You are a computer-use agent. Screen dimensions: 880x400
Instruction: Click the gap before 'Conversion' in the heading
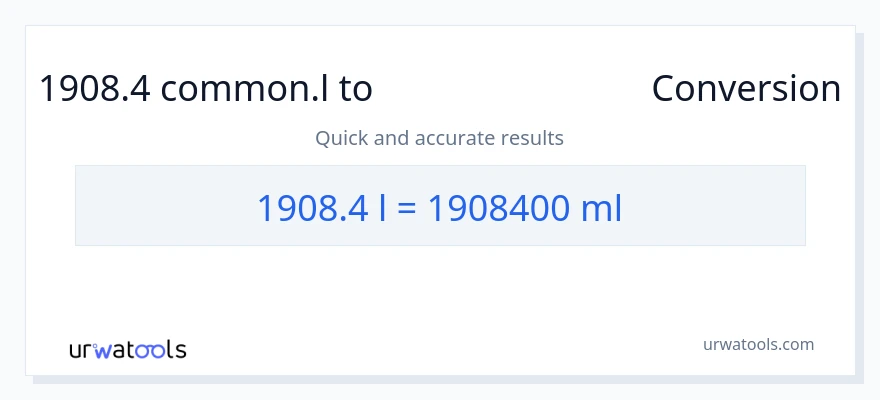[510, 89]
